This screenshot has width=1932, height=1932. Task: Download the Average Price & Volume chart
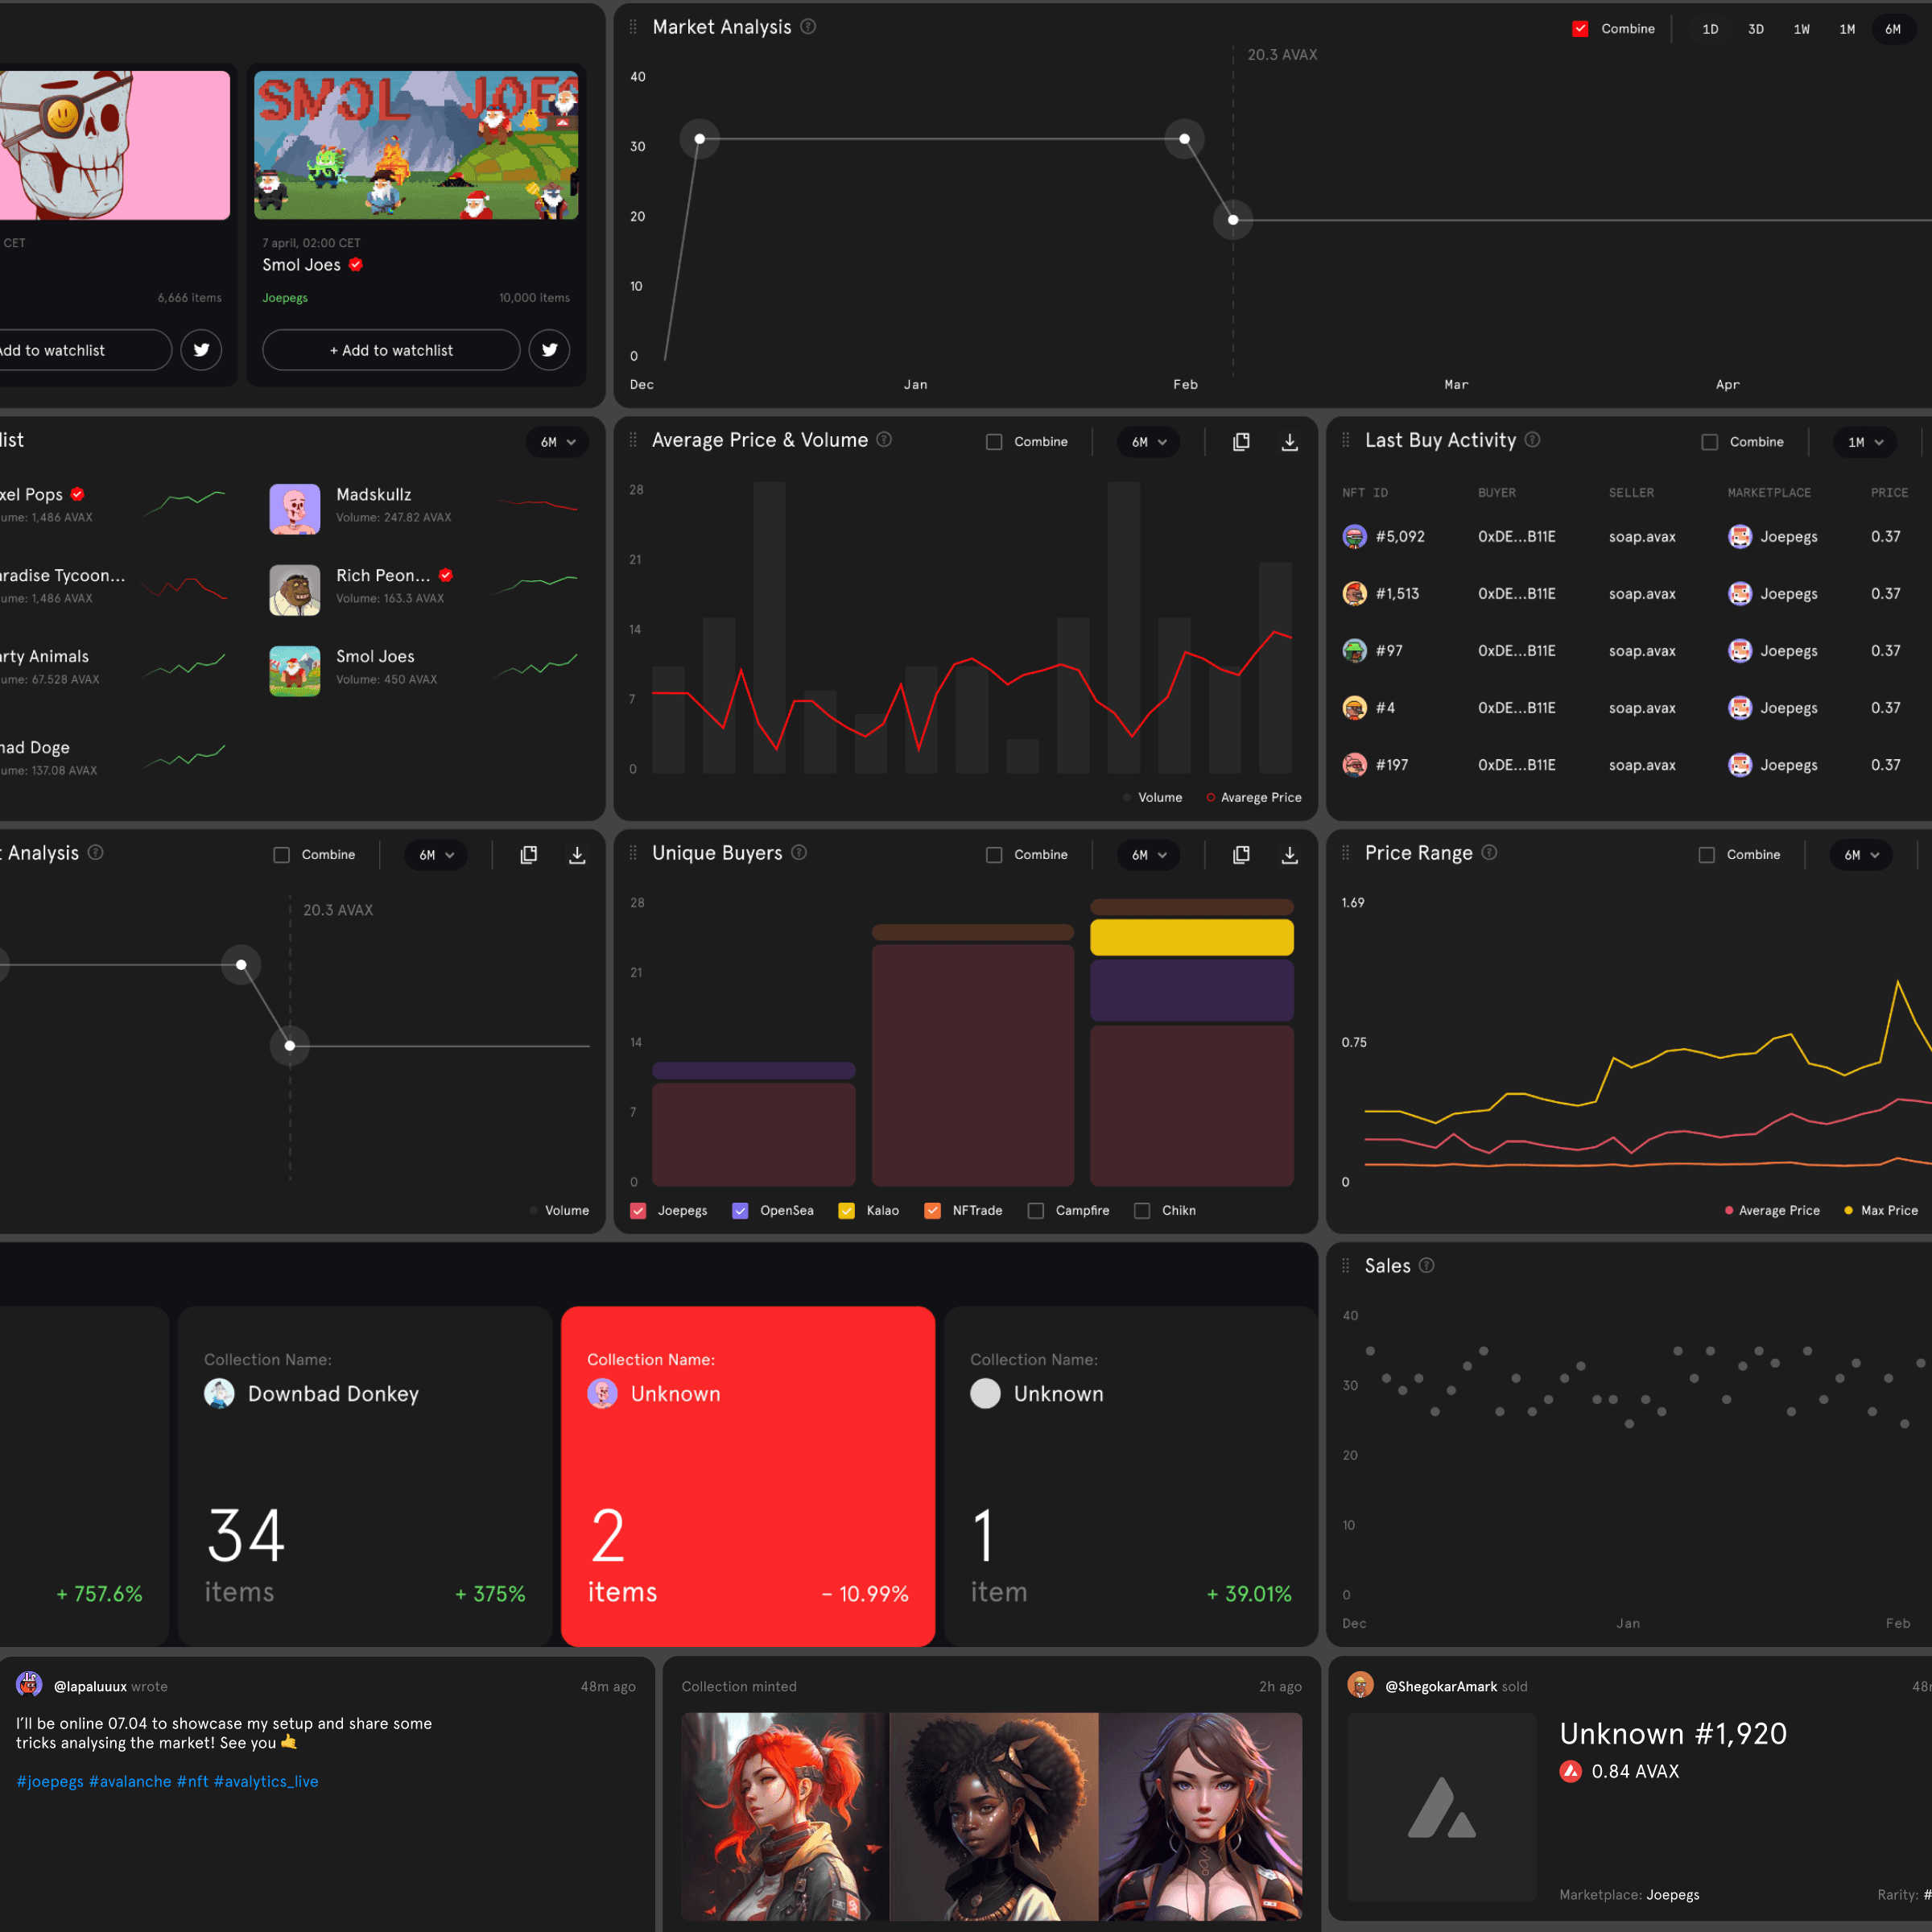tap(1289, 442)
